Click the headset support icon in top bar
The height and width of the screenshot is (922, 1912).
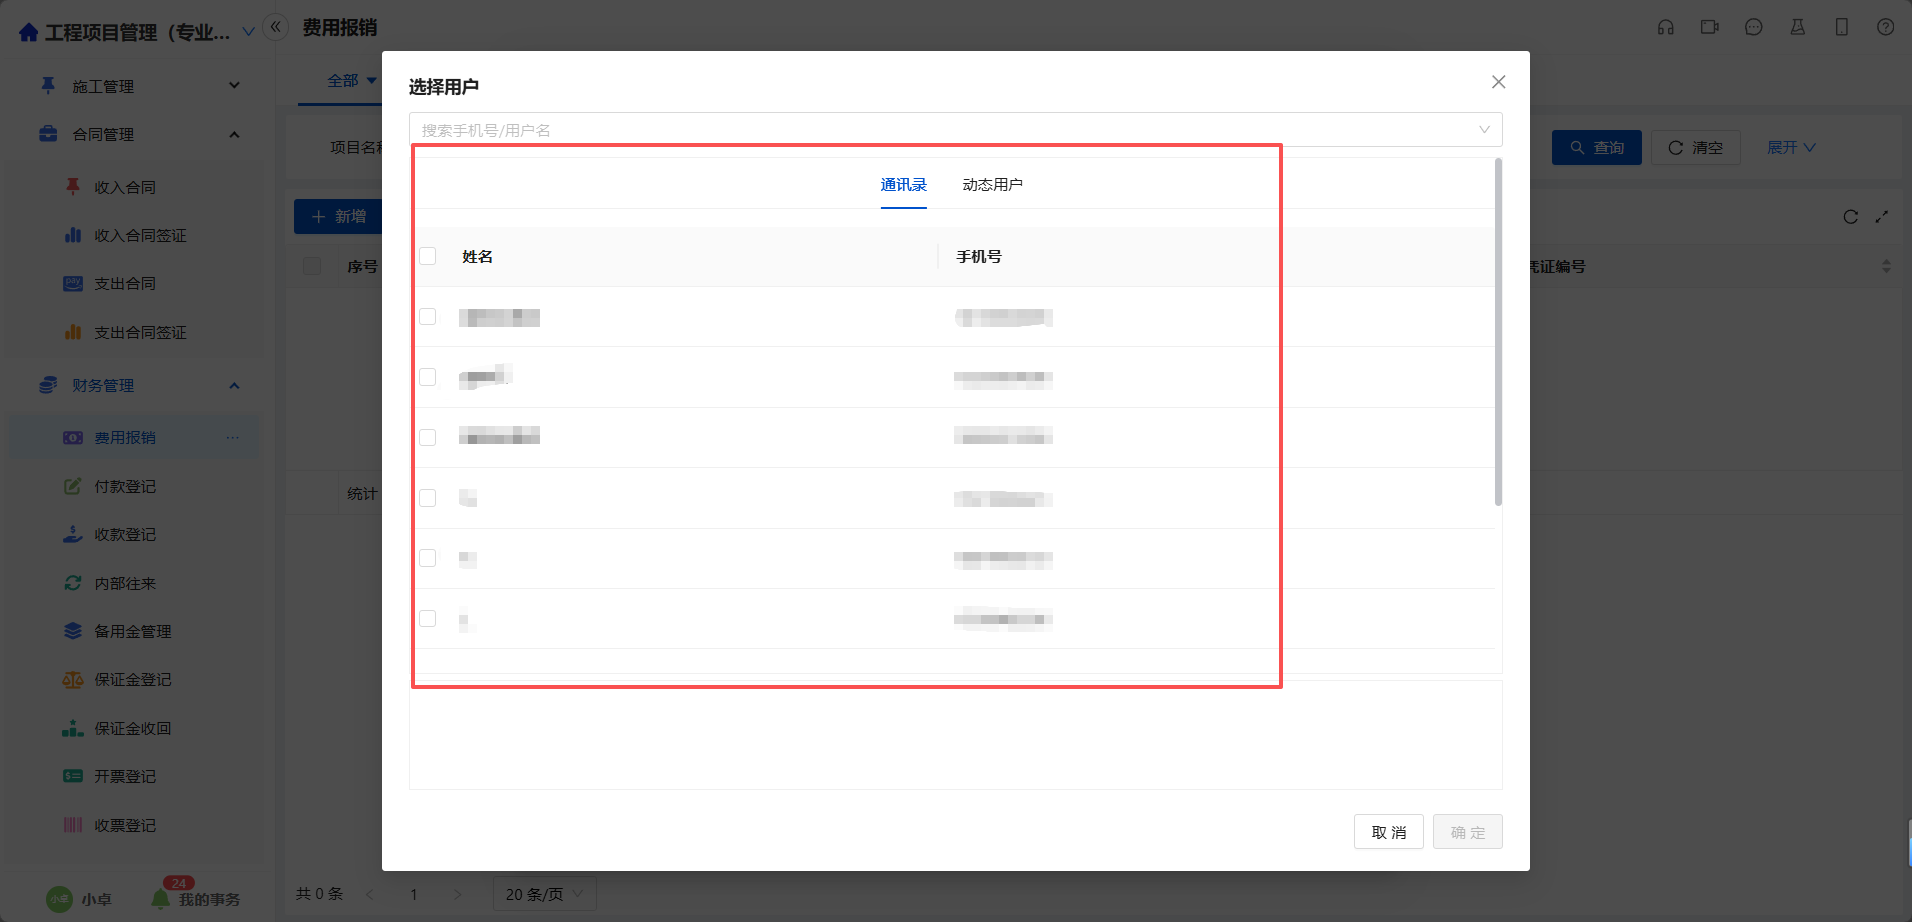(x=1665, y=28)
